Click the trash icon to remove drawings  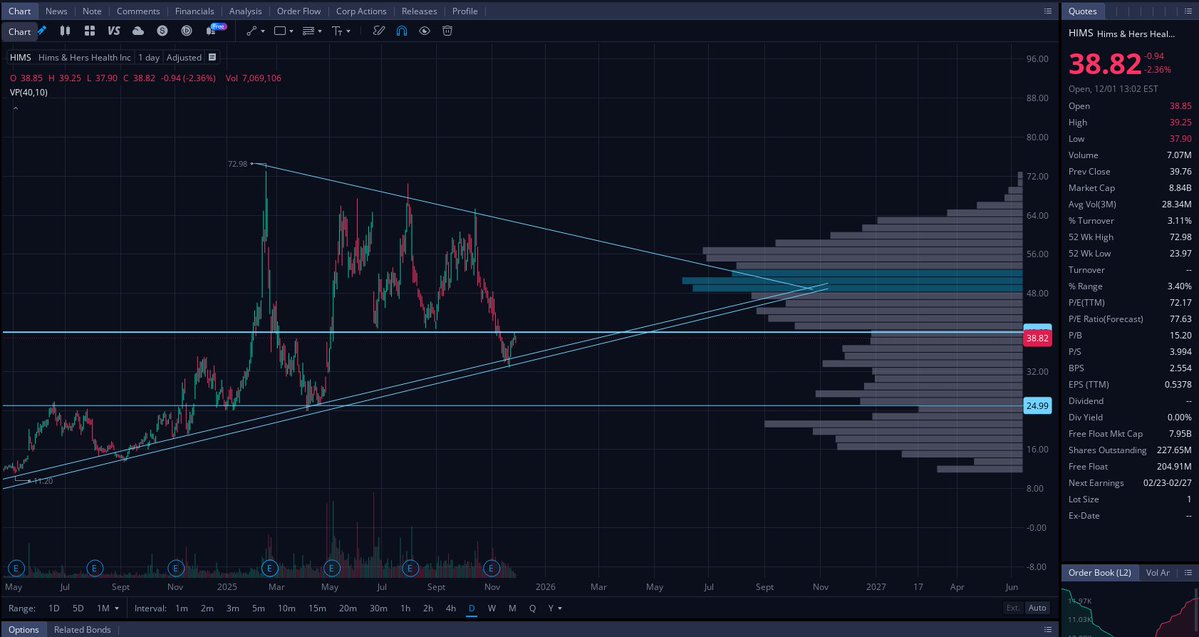(446, 31)
